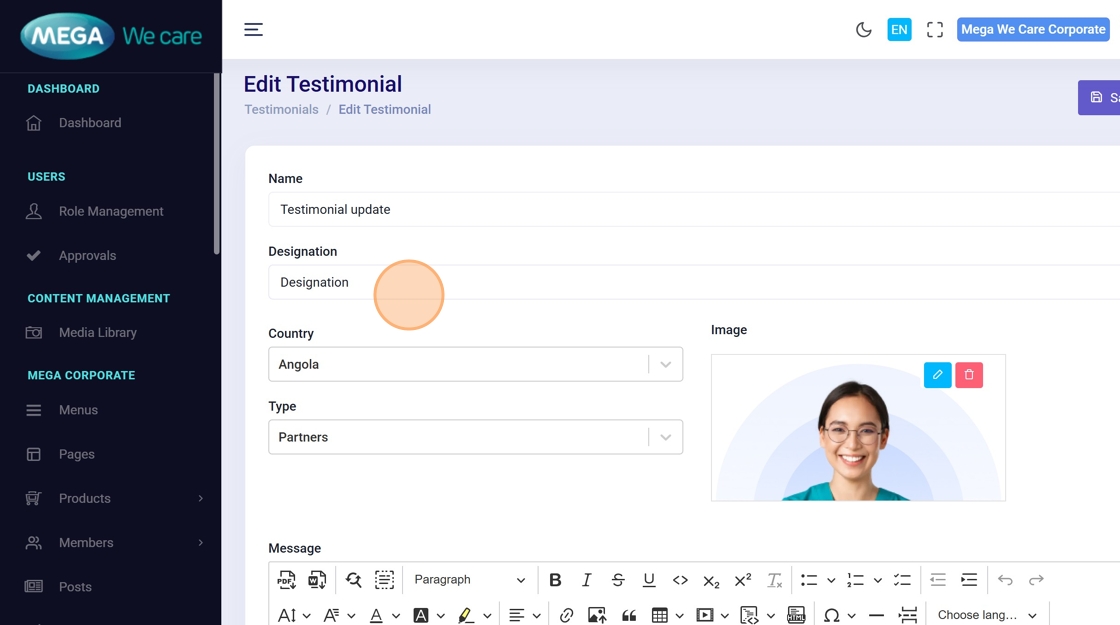This screenshot has width=1120, height=625.
Task: Open the Type dropdown showing Partners
Action: point(475,438)
